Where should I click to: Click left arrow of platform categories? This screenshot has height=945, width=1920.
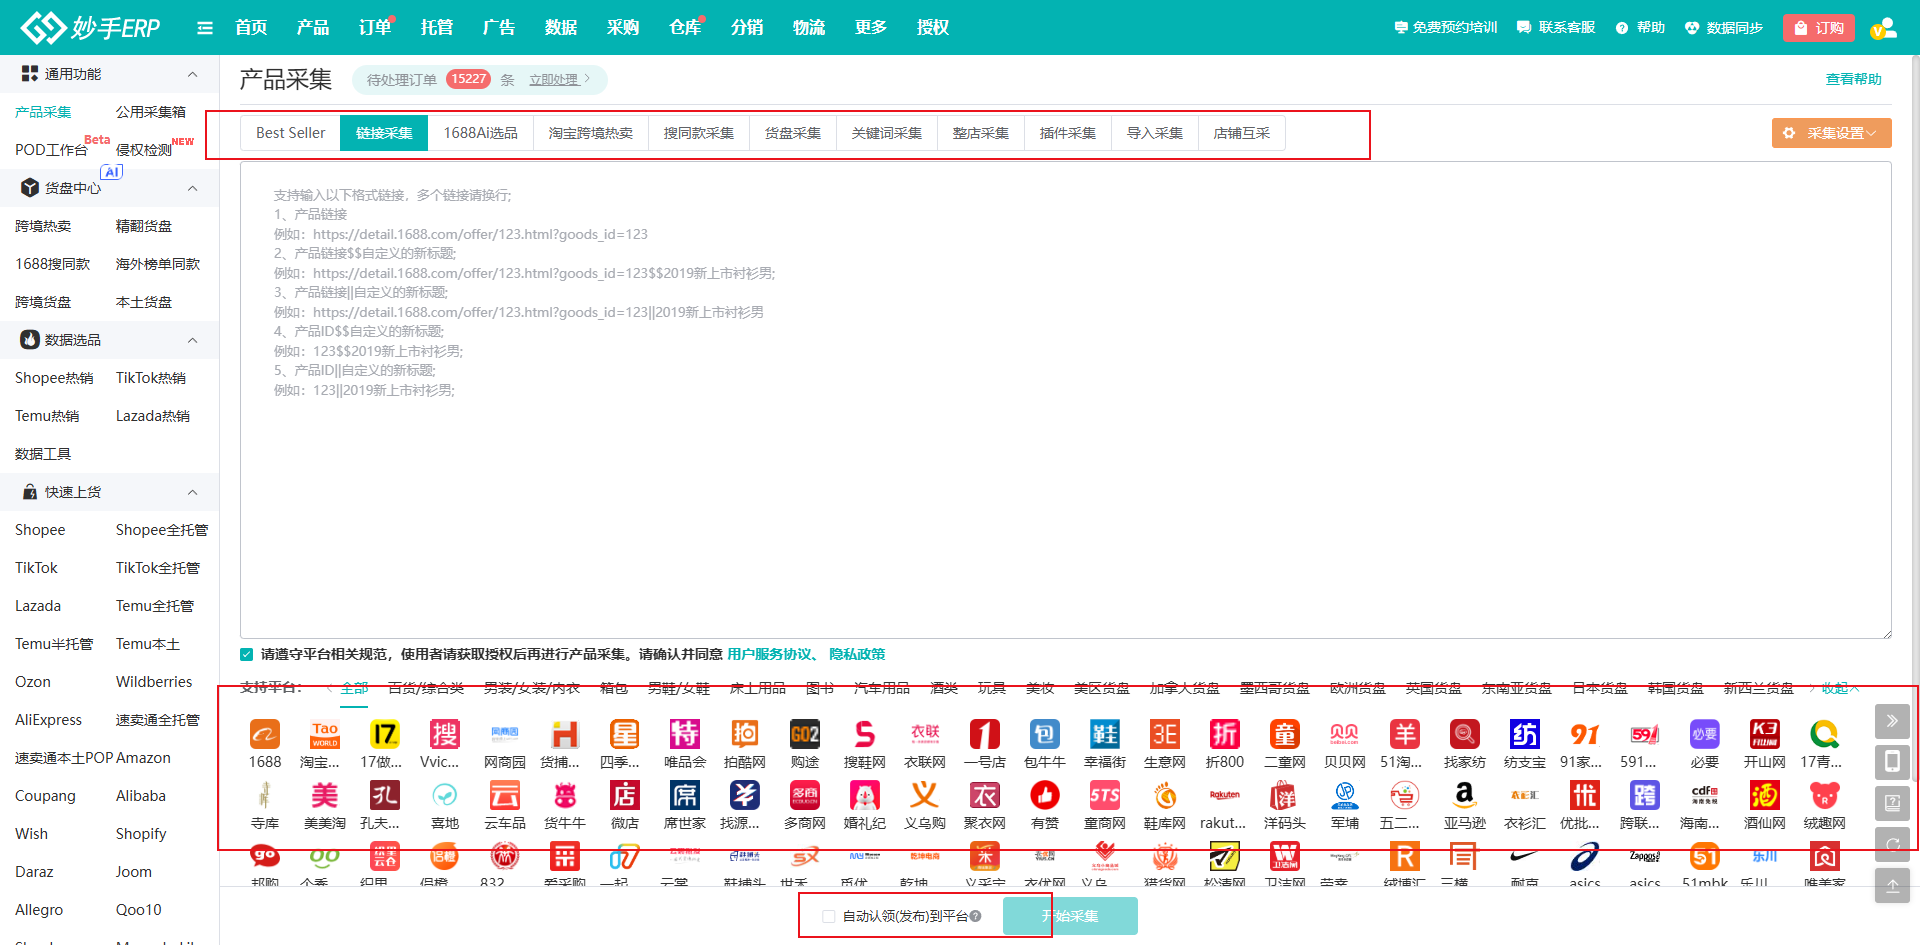pyautogui.click(x=330, y=688)
